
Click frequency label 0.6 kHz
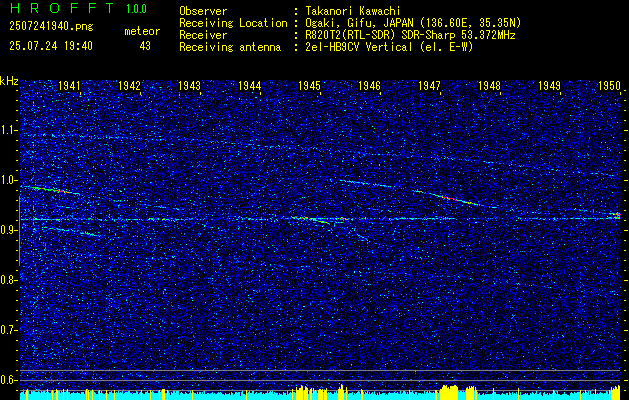point(9,380)
